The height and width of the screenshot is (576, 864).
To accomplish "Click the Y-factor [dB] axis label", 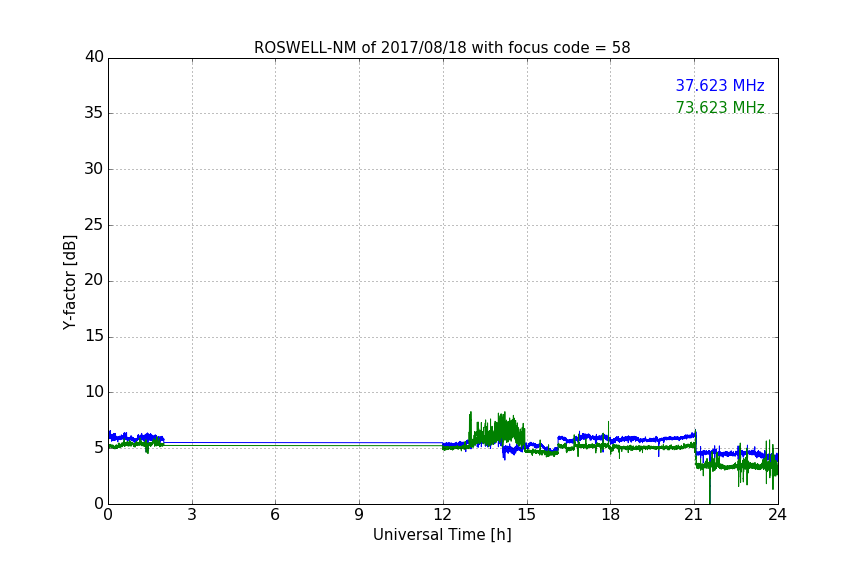I will [x=69, y=282].
